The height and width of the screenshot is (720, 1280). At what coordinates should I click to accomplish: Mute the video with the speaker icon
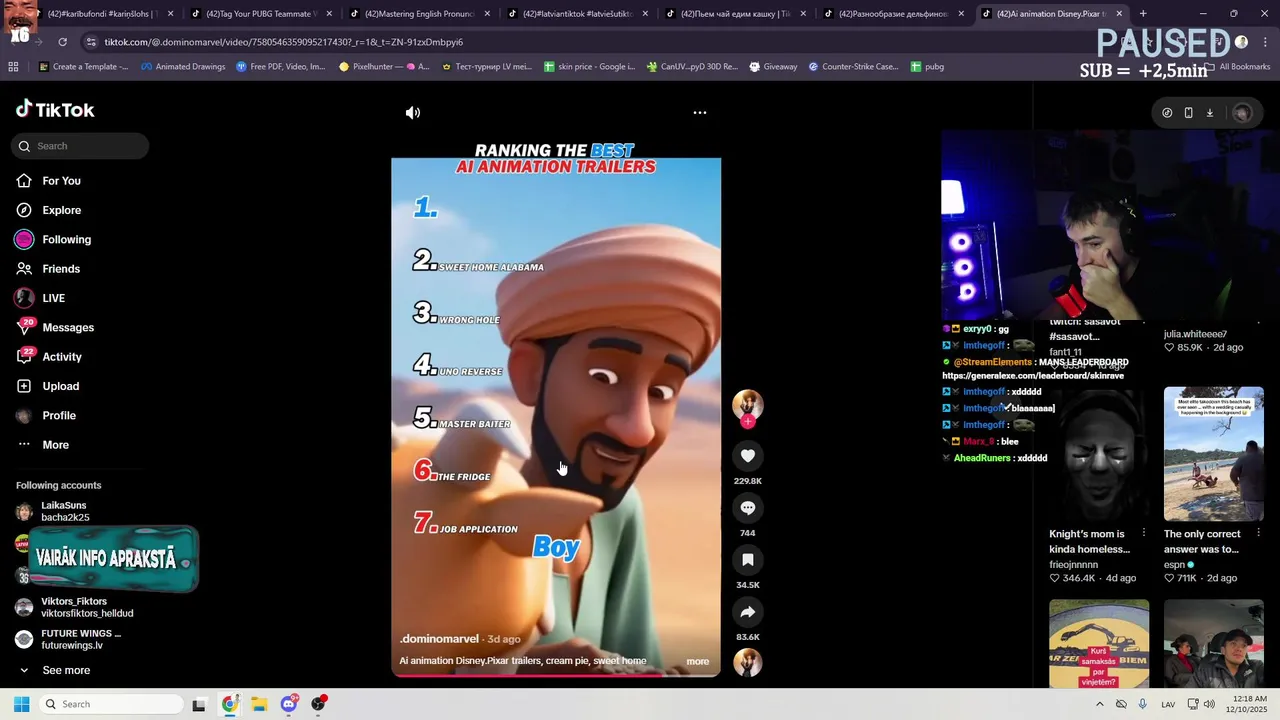(x=413, y=113)
